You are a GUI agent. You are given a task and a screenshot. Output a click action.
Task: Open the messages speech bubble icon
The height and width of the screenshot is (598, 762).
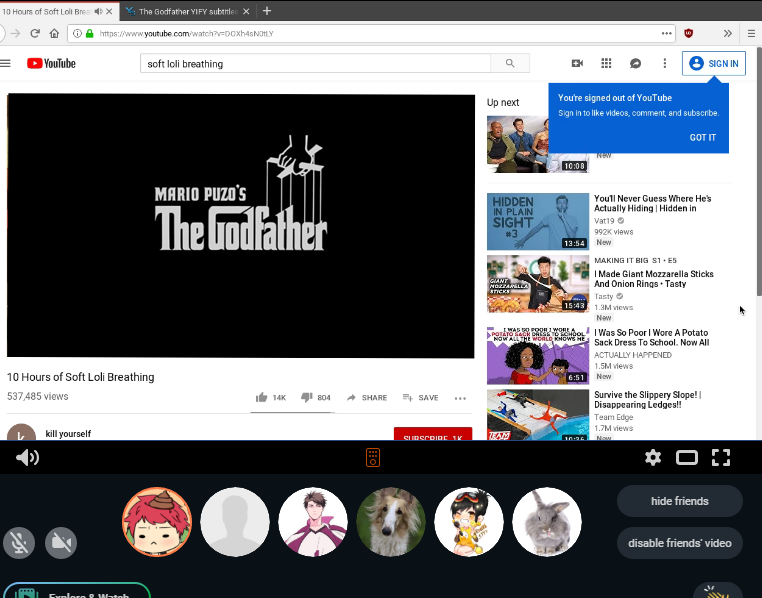click(635, 63)
